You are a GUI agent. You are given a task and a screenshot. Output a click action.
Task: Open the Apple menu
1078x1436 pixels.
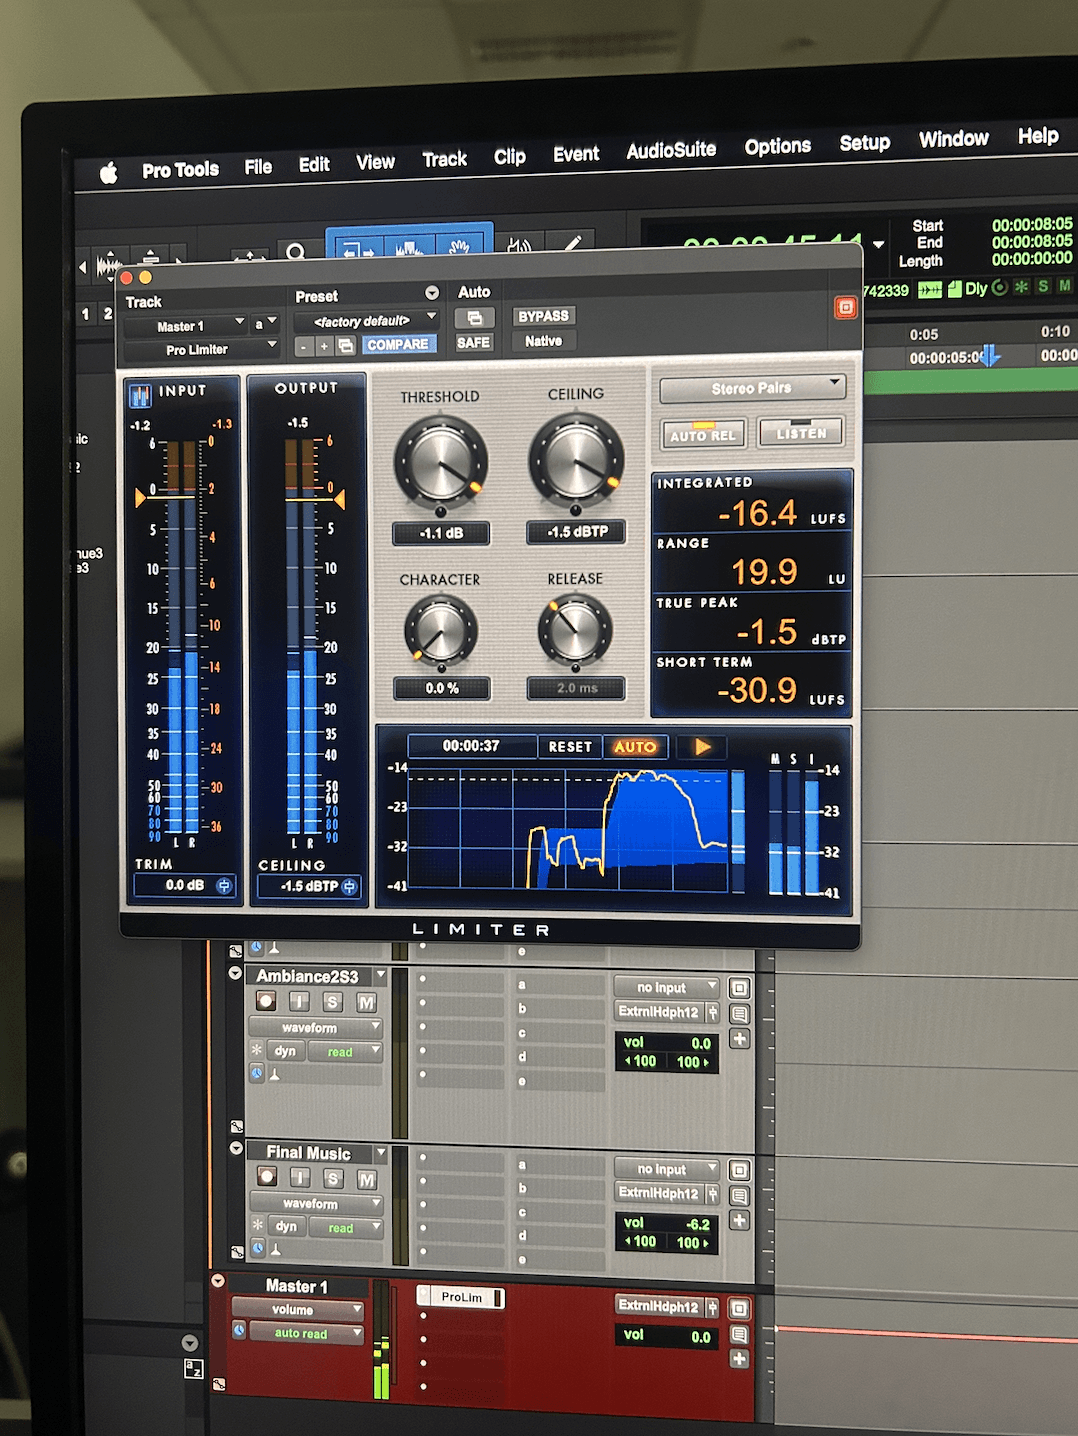tap(109, 172)
